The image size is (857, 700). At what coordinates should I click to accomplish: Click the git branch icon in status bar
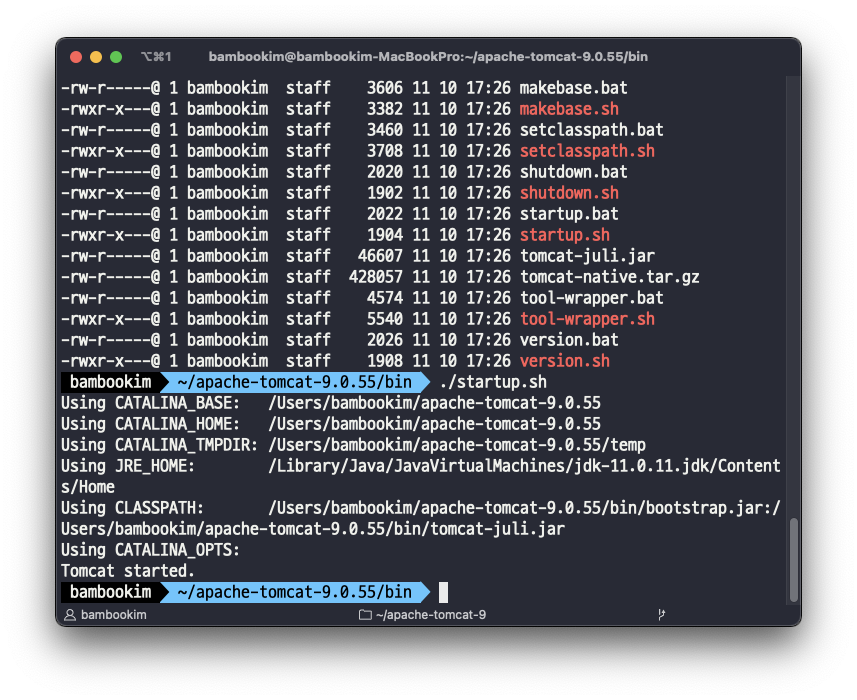point(661,615)
